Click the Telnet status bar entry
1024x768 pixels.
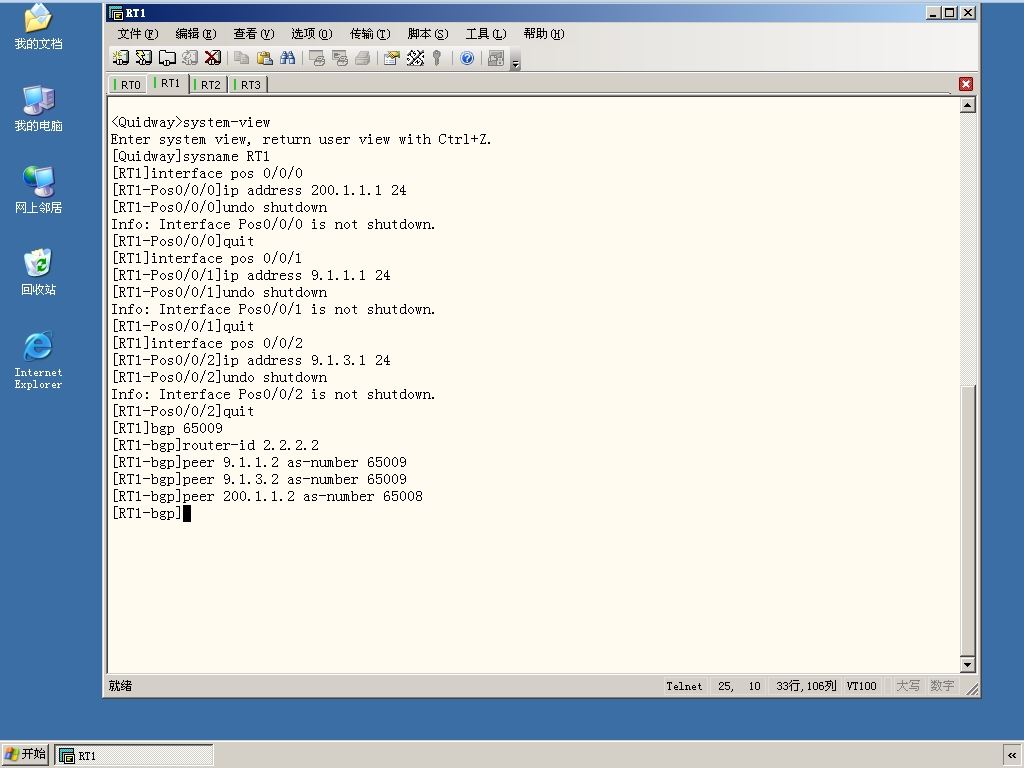click(684, 686)
